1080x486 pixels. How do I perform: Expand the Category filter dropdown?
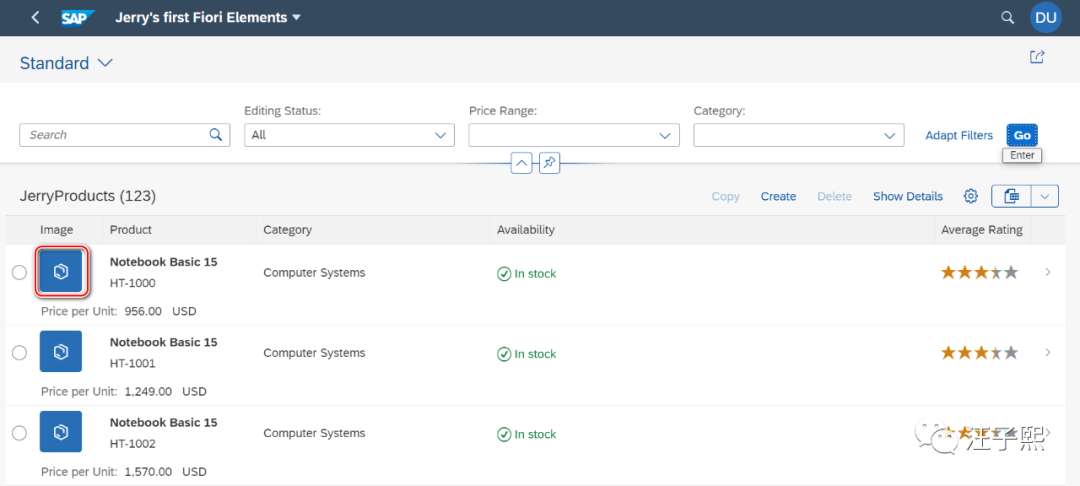pos(890,135)
